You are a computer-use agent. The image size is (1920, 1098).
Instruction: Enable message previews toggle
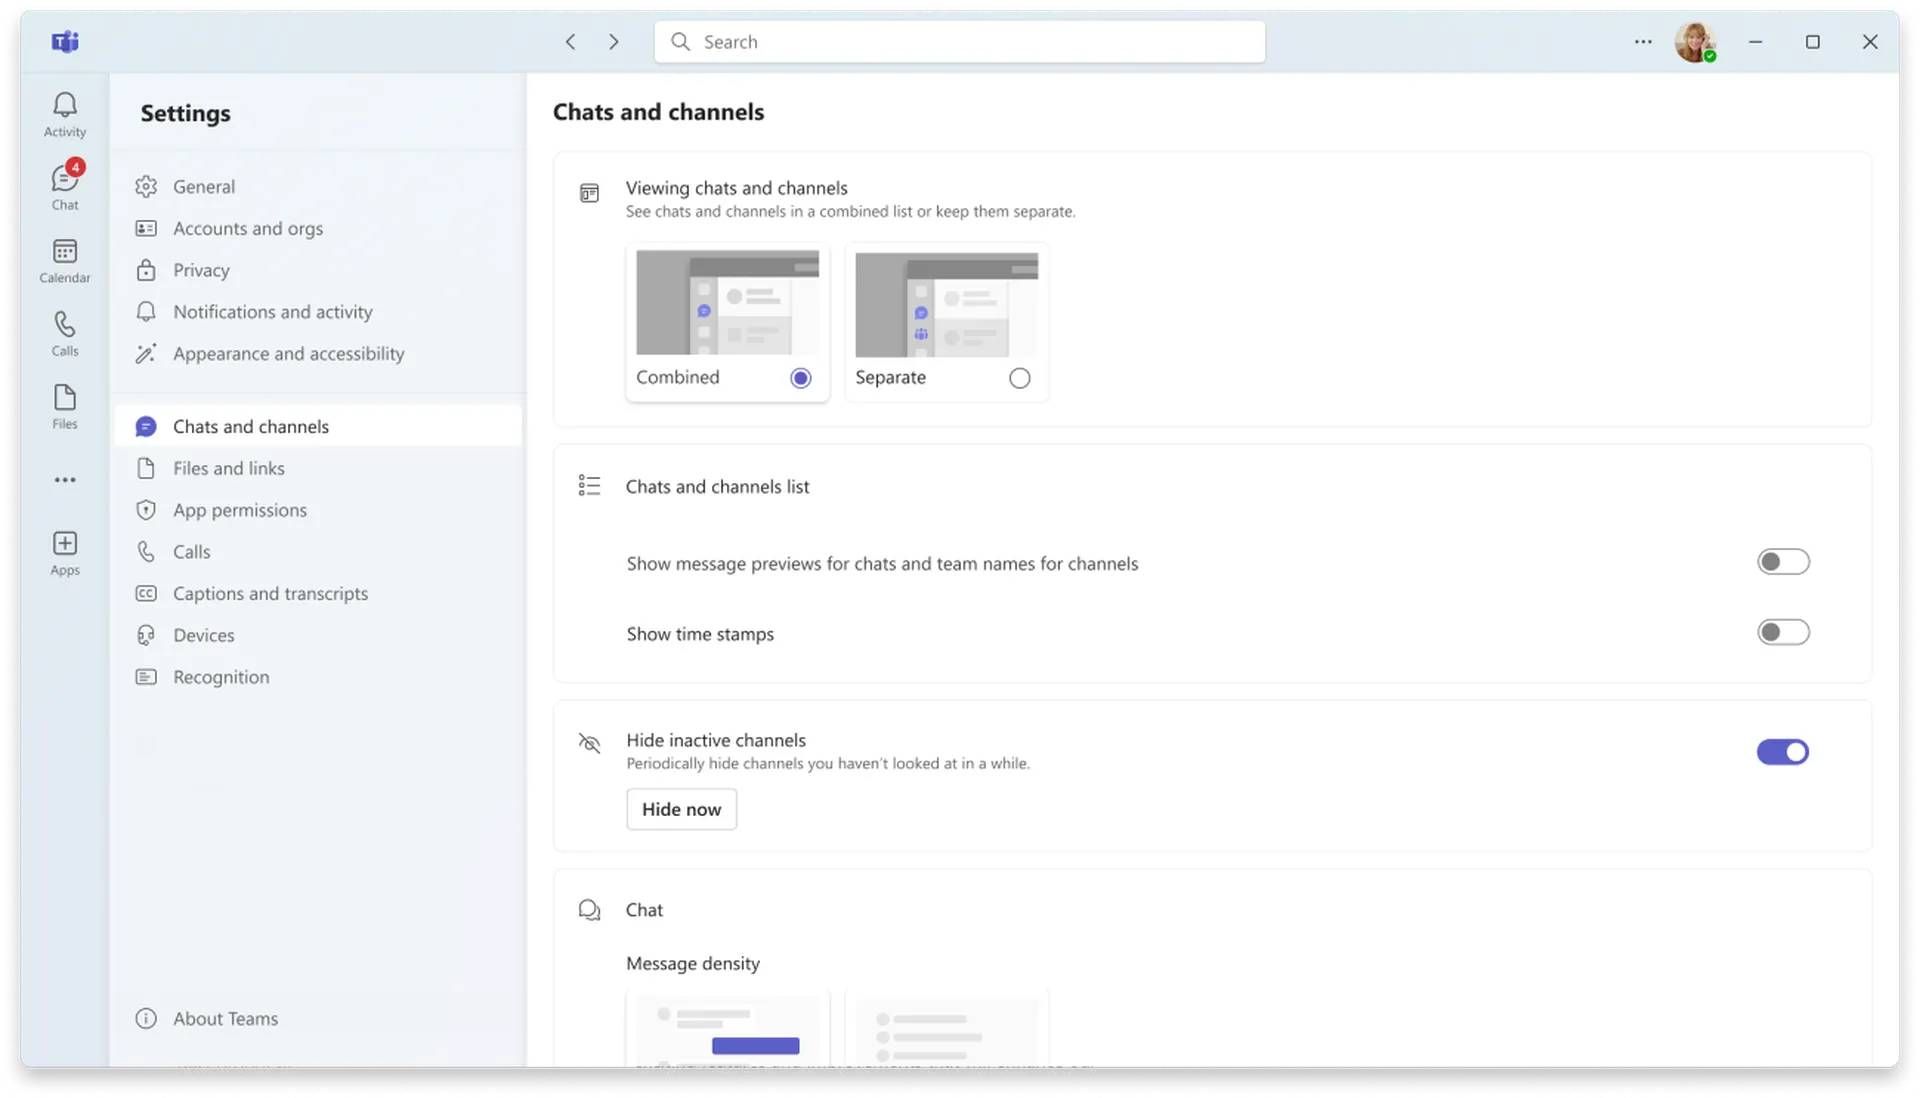[x=1782, y=562]
